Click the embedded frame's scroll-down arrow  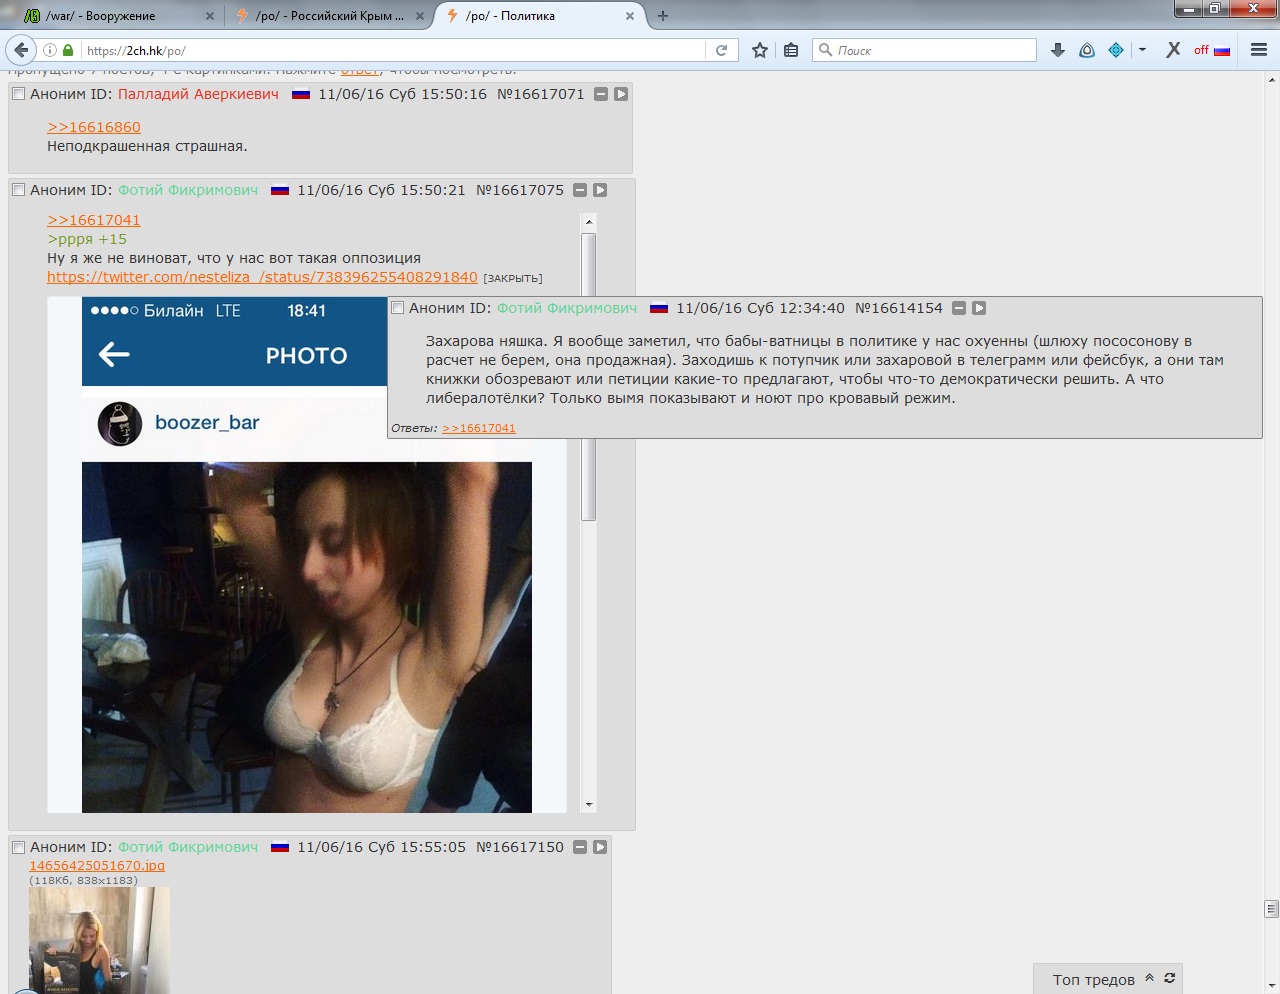tap(589, 805)
